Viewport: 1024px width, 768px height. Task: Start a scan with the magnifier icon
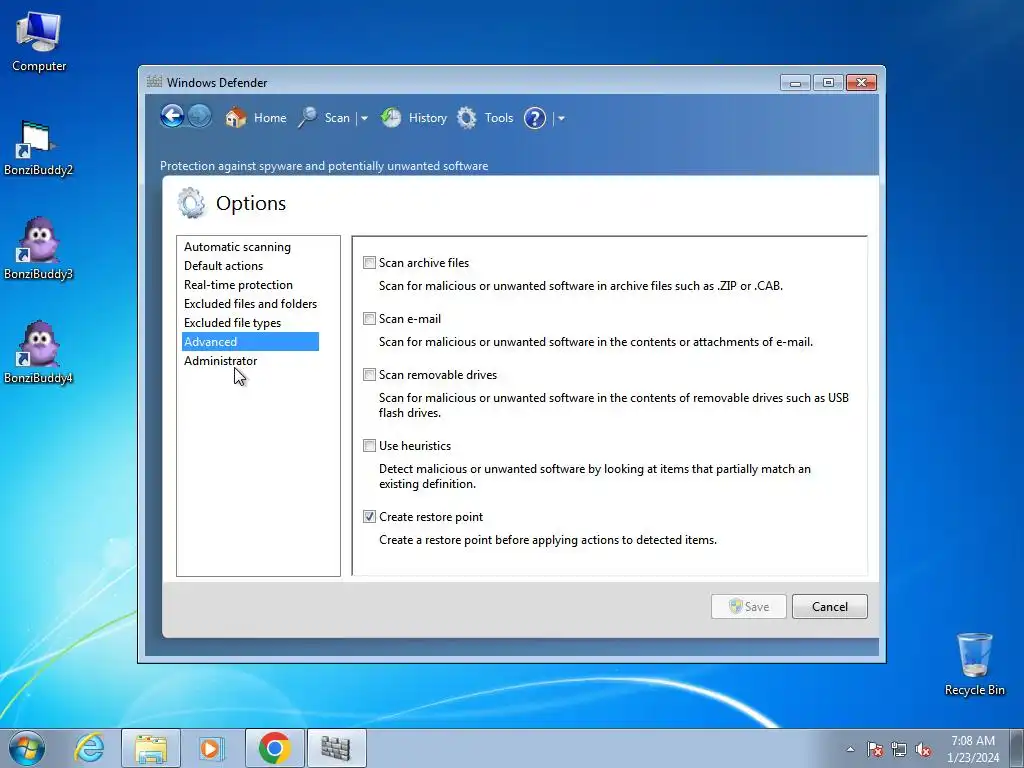click(x=308, y=118)
